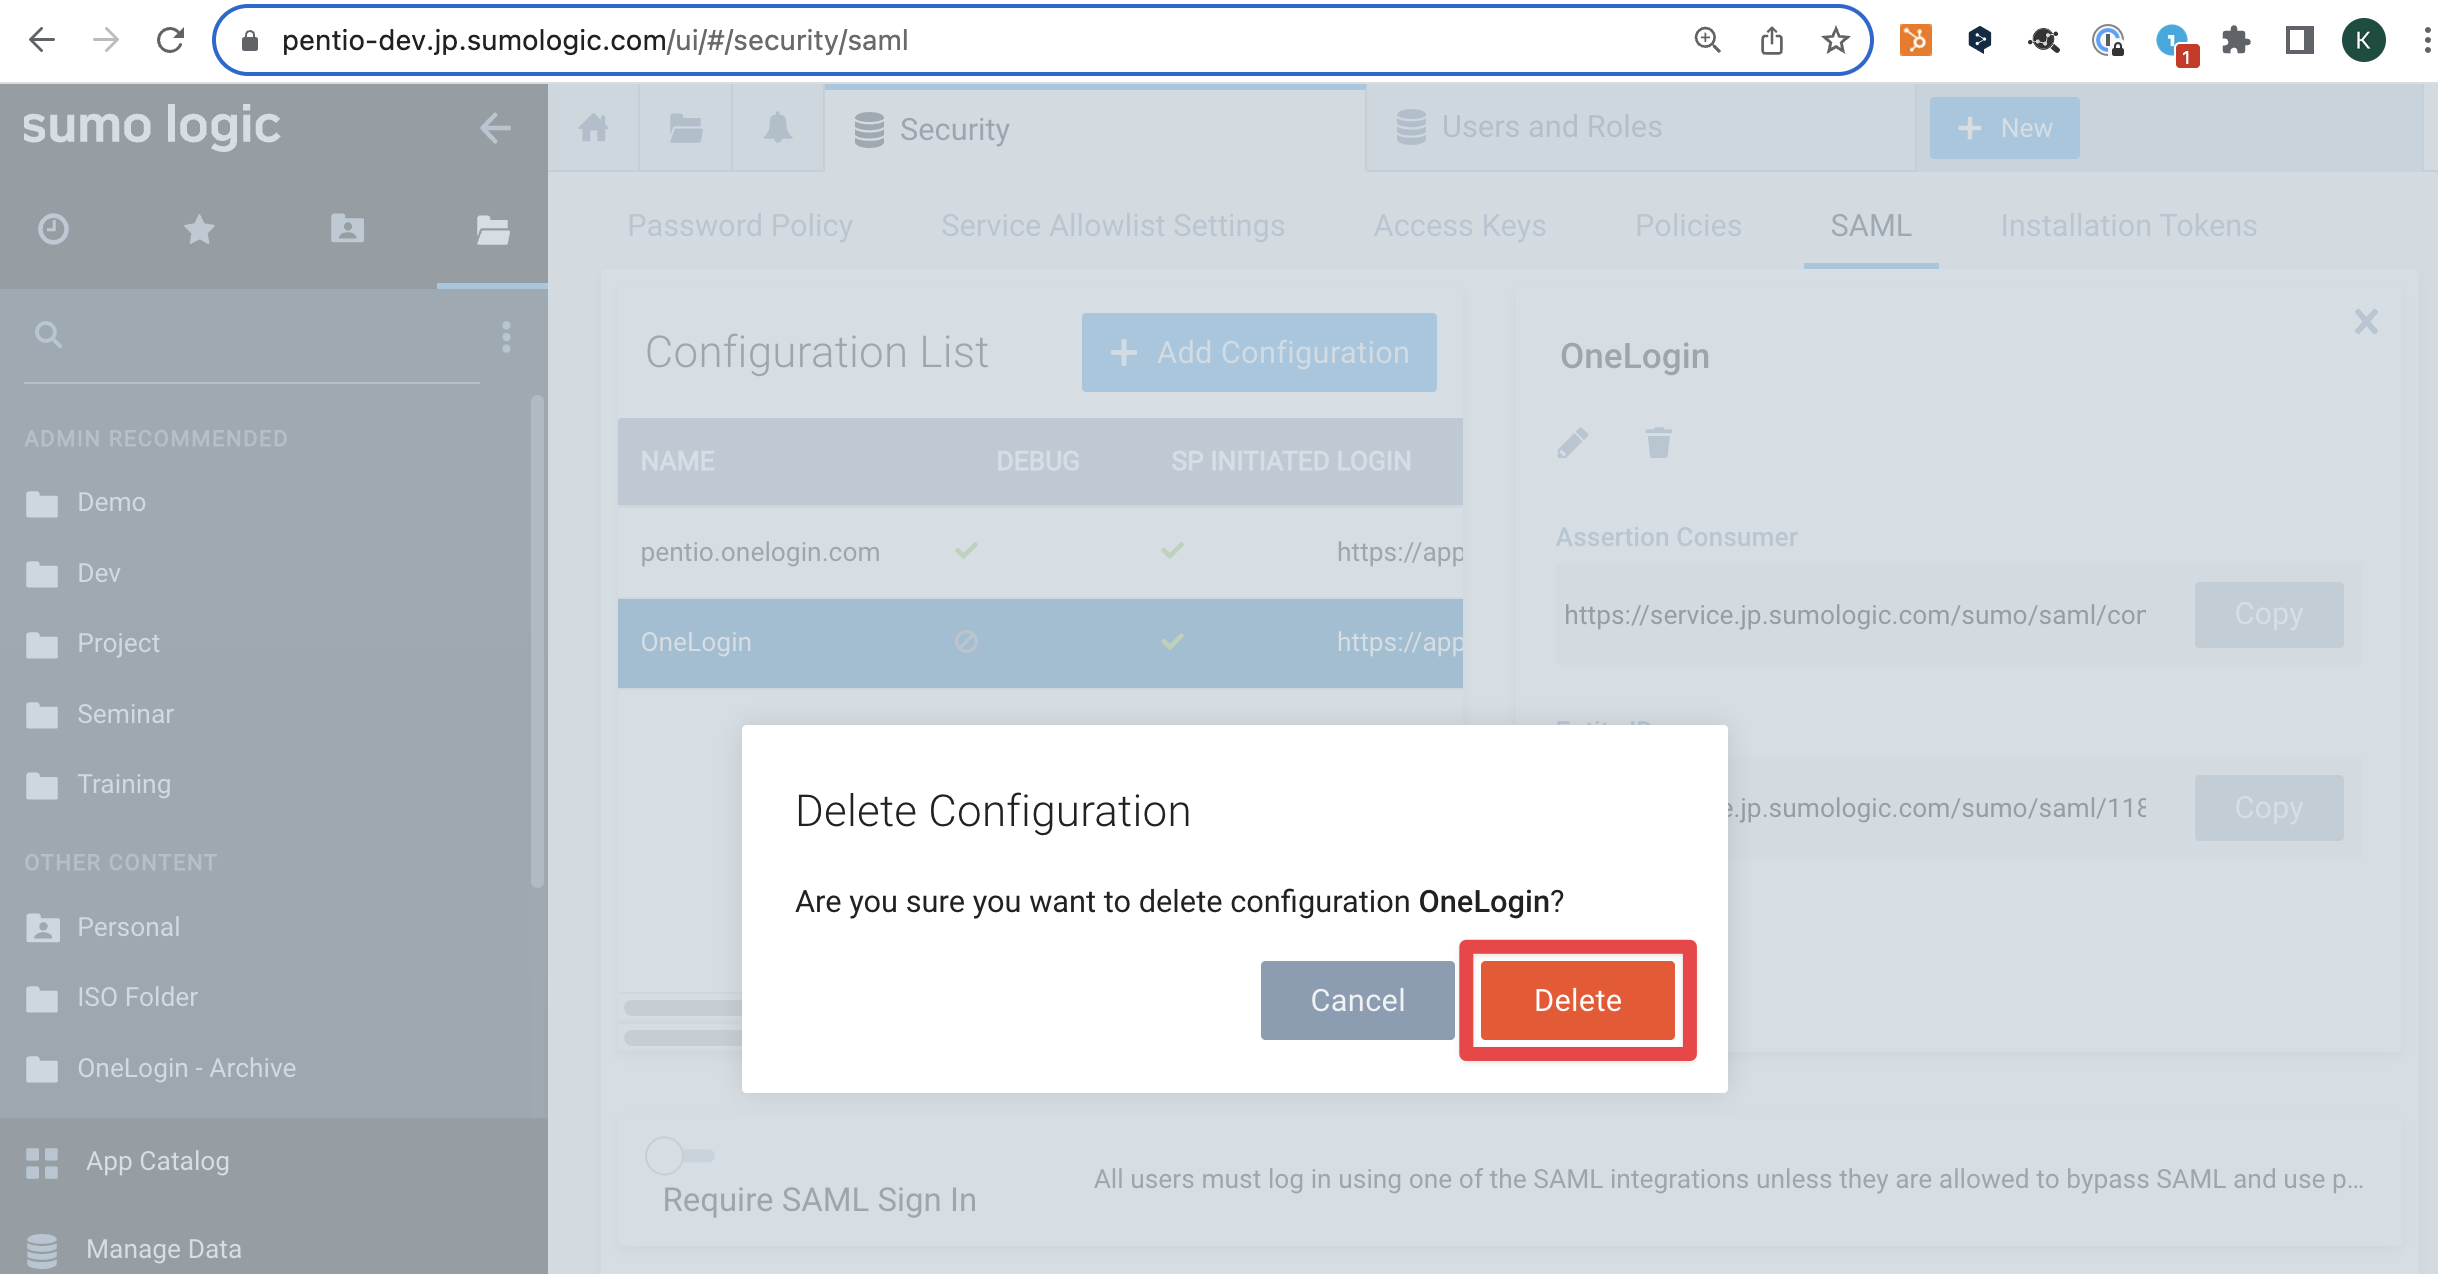
Task: Open Favorites star tab in sidebar
Action: click(x=200, y=229)
